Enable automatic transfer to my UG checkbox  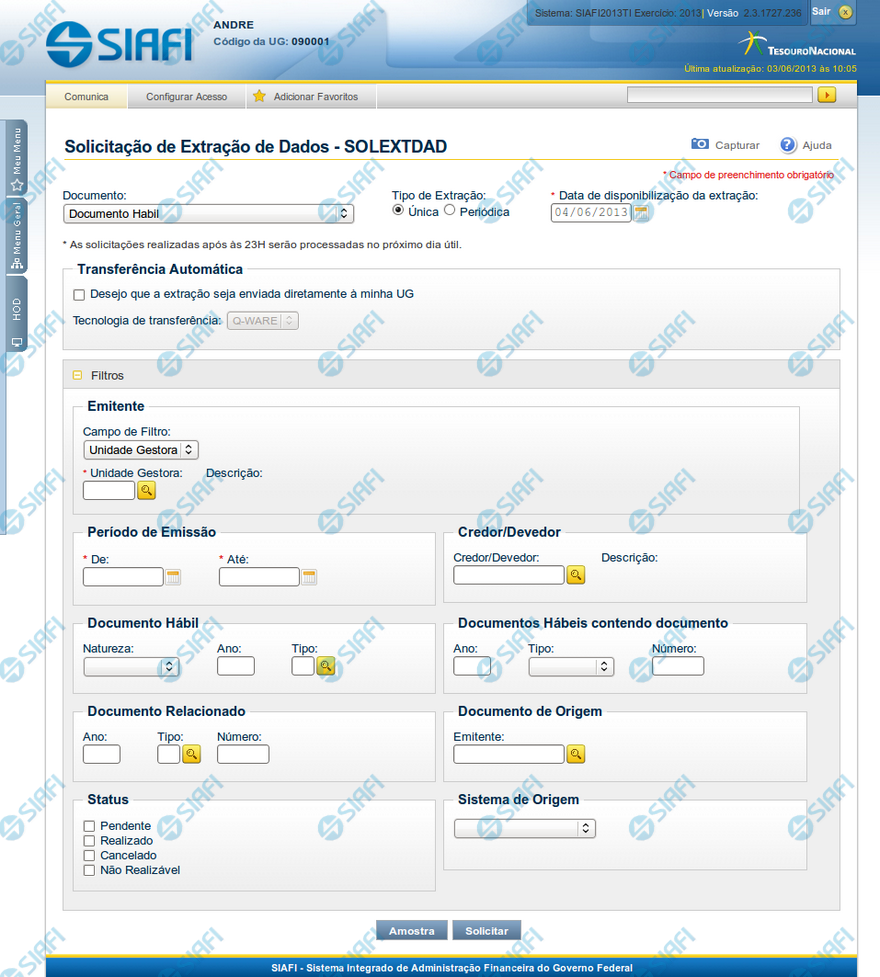pos(79,295)
